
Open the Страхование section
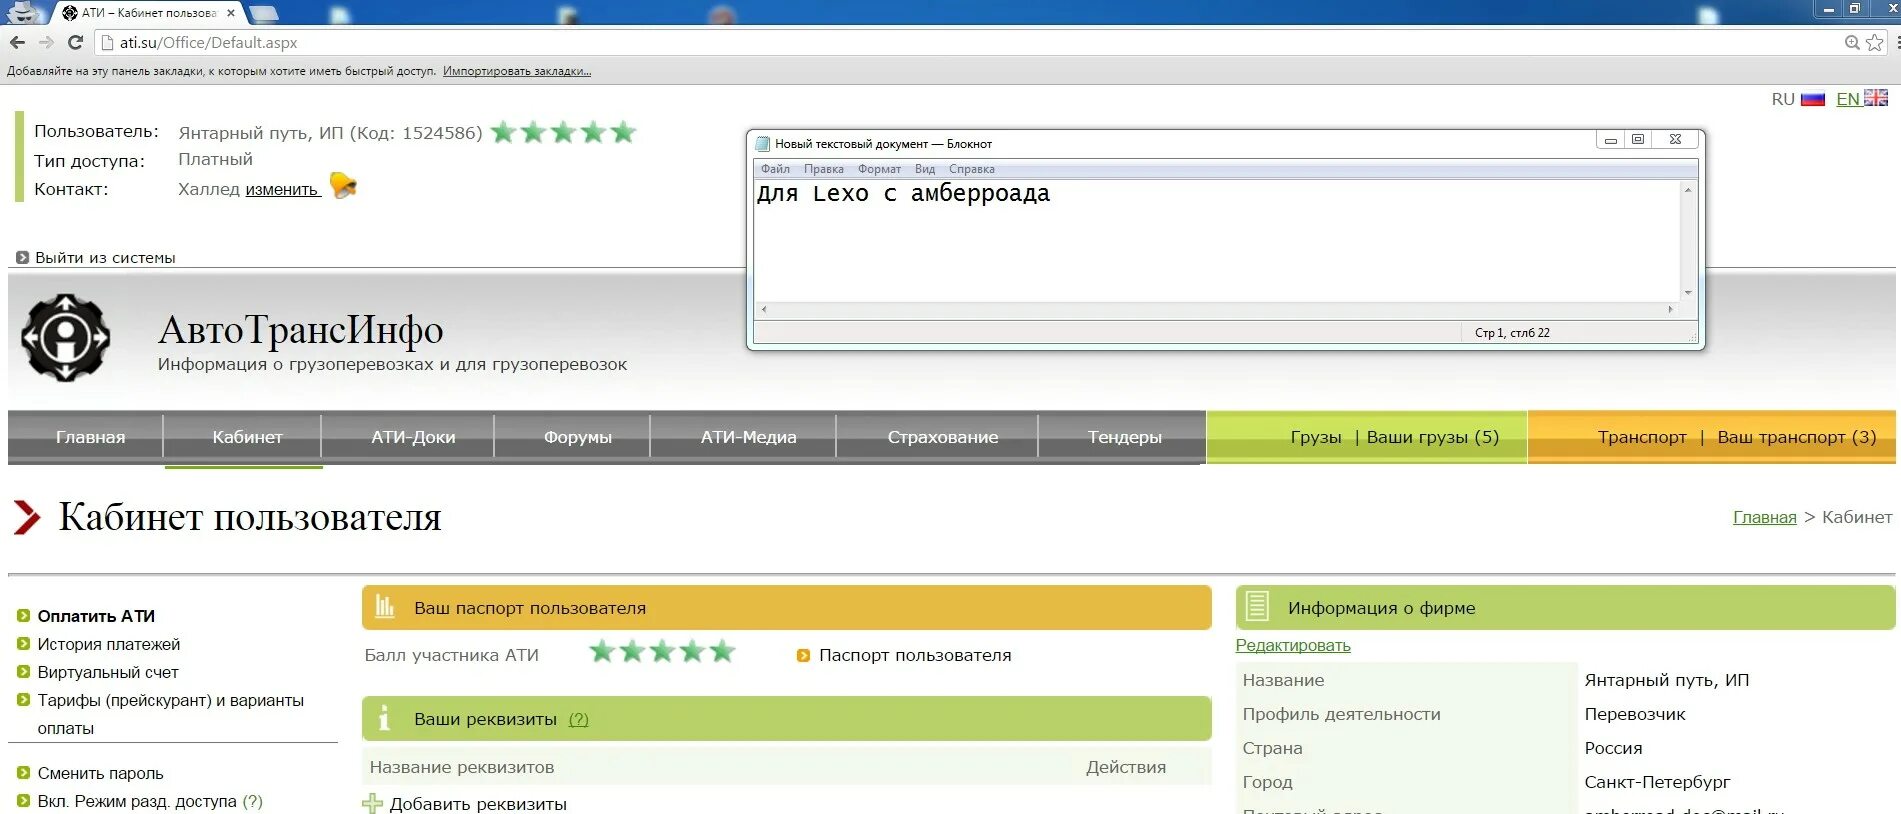click(943, 437)
